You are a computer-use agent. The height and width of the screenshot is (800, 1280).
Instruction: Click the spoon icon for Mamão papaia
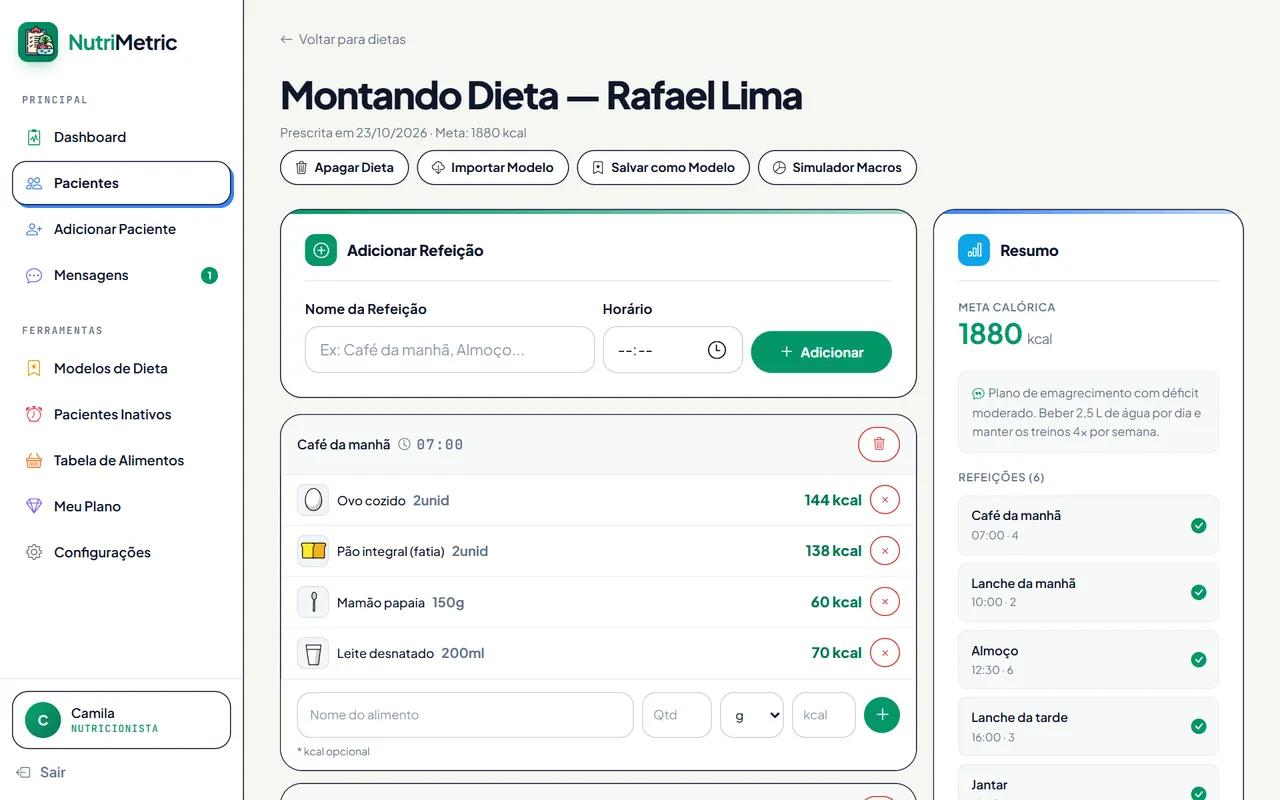313,602
